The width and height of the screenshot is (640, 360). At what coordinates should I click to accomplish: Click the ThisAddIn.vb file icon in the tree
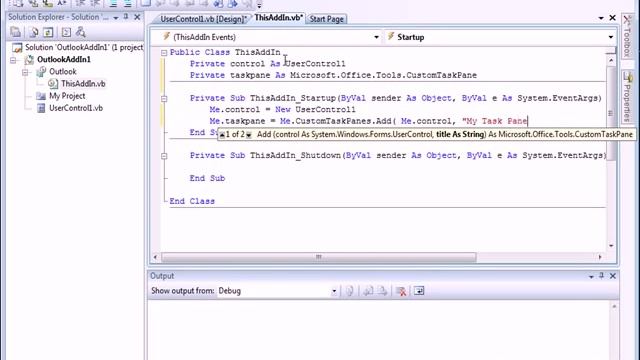tap(53, 84)
